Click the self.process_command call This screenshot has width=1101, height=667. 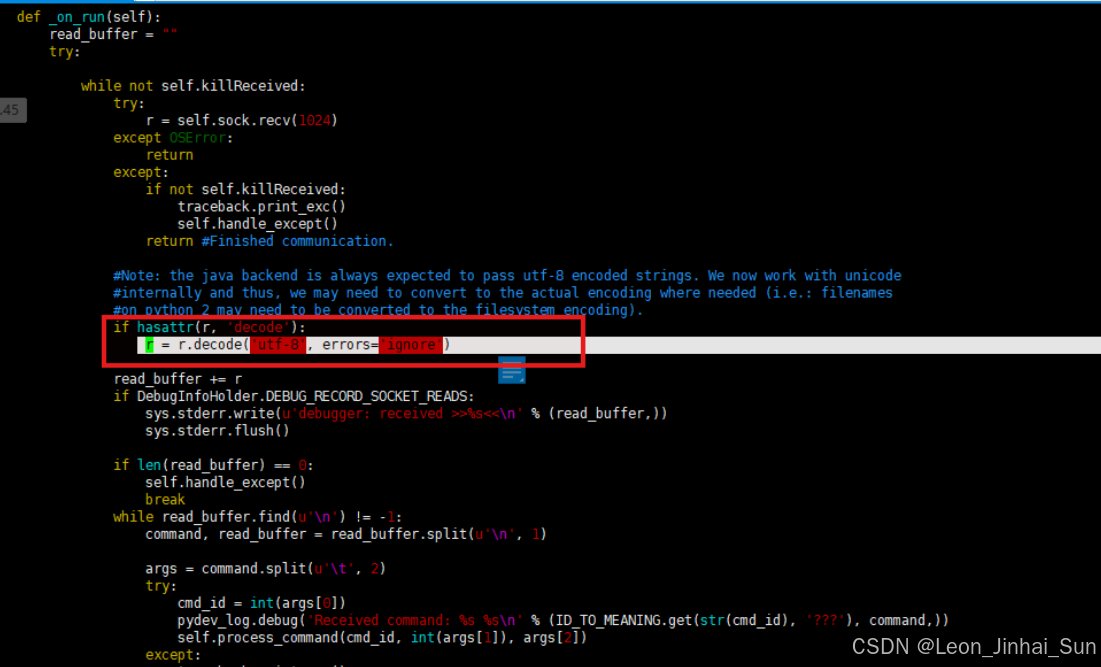(300, 637)
